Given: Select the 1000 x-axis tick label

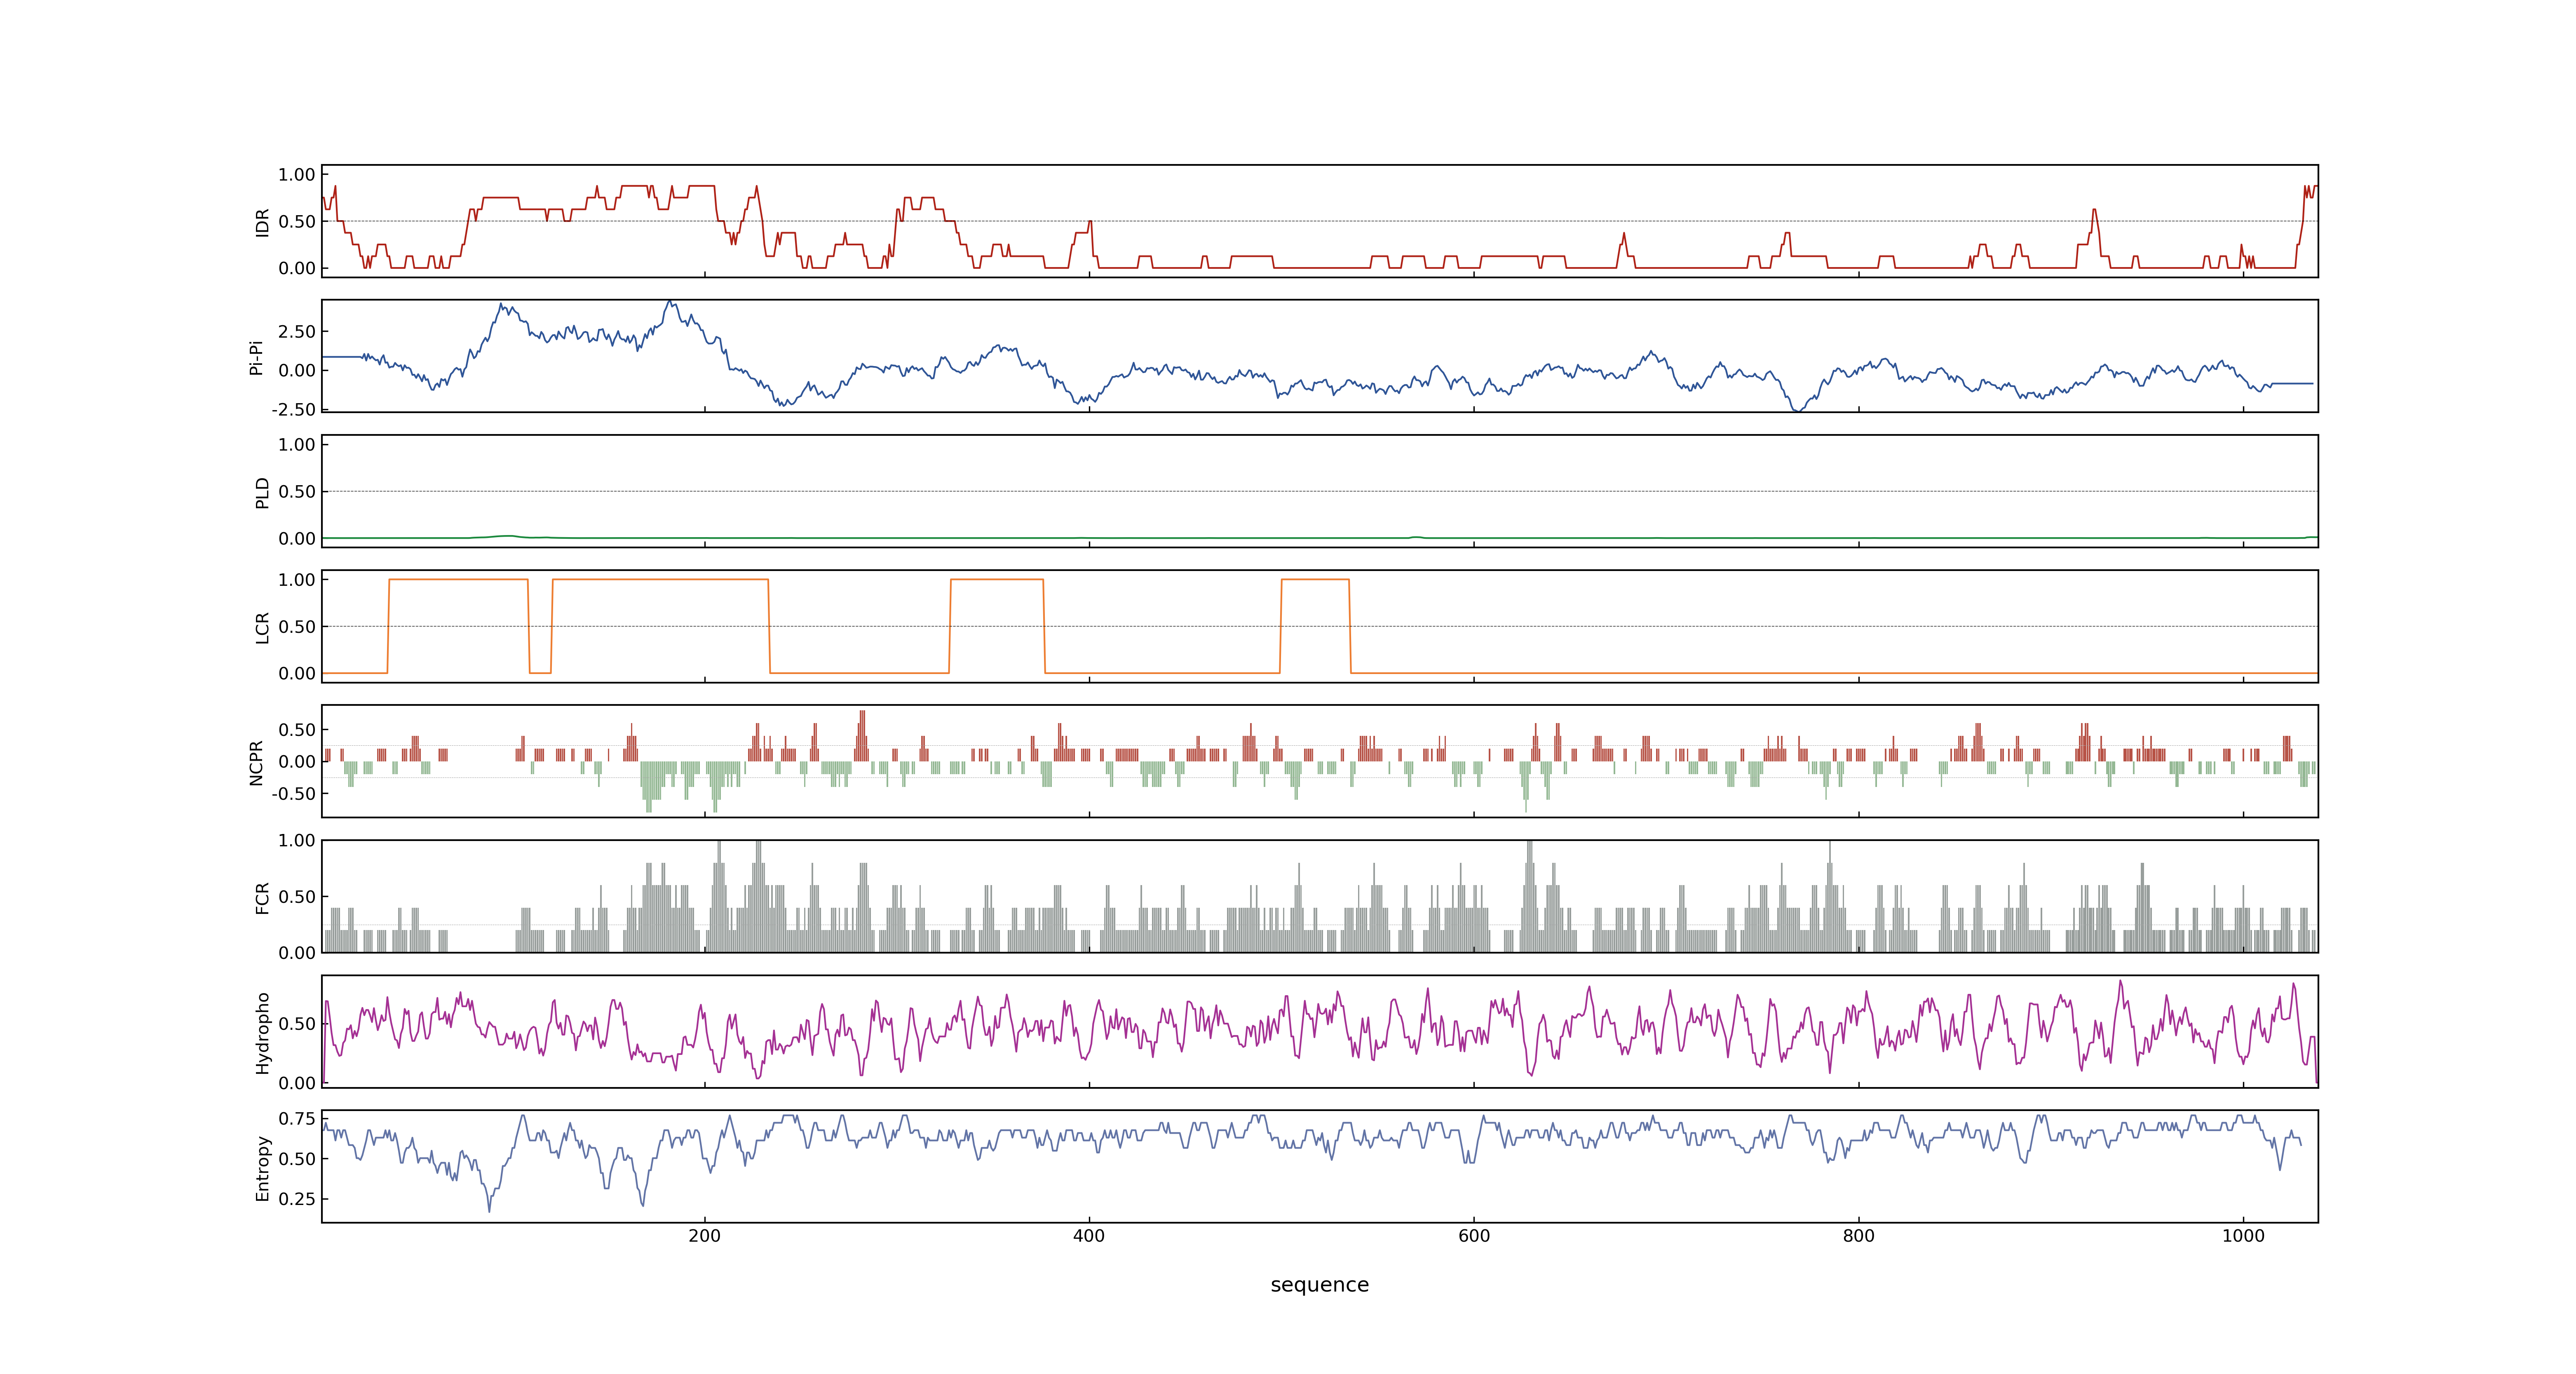Looking at the screenshot, I should point(2243,1236).
